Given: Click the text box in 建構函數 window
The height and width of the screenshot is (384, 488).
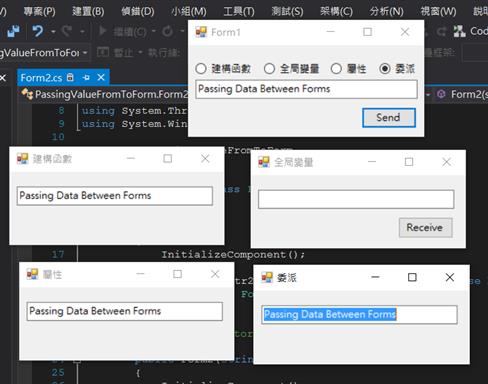Looking at the screenshot, I should click(x=115, y=196).
